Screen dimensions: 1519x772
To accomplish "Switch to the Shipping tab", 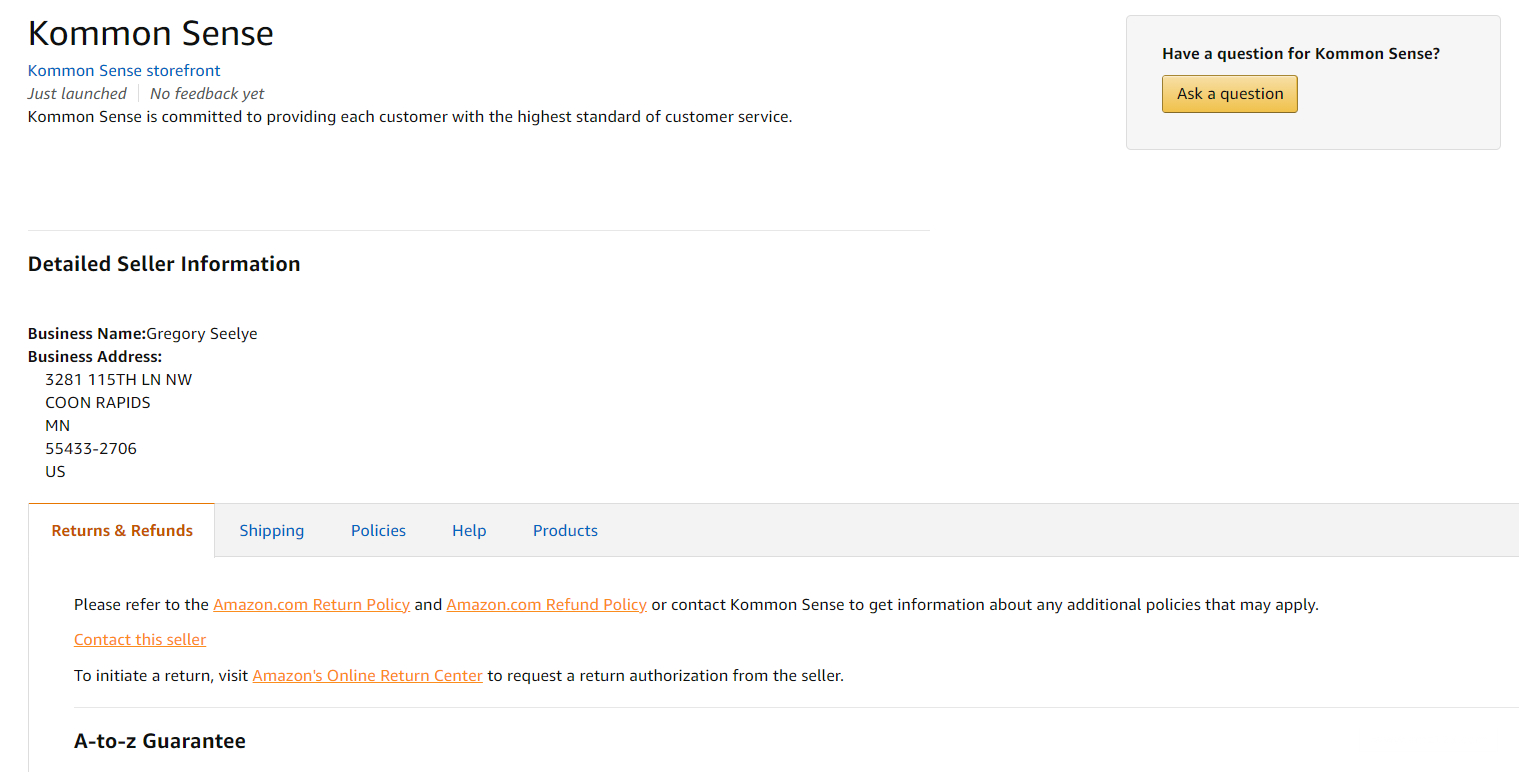I will click(x=271, y=531).
